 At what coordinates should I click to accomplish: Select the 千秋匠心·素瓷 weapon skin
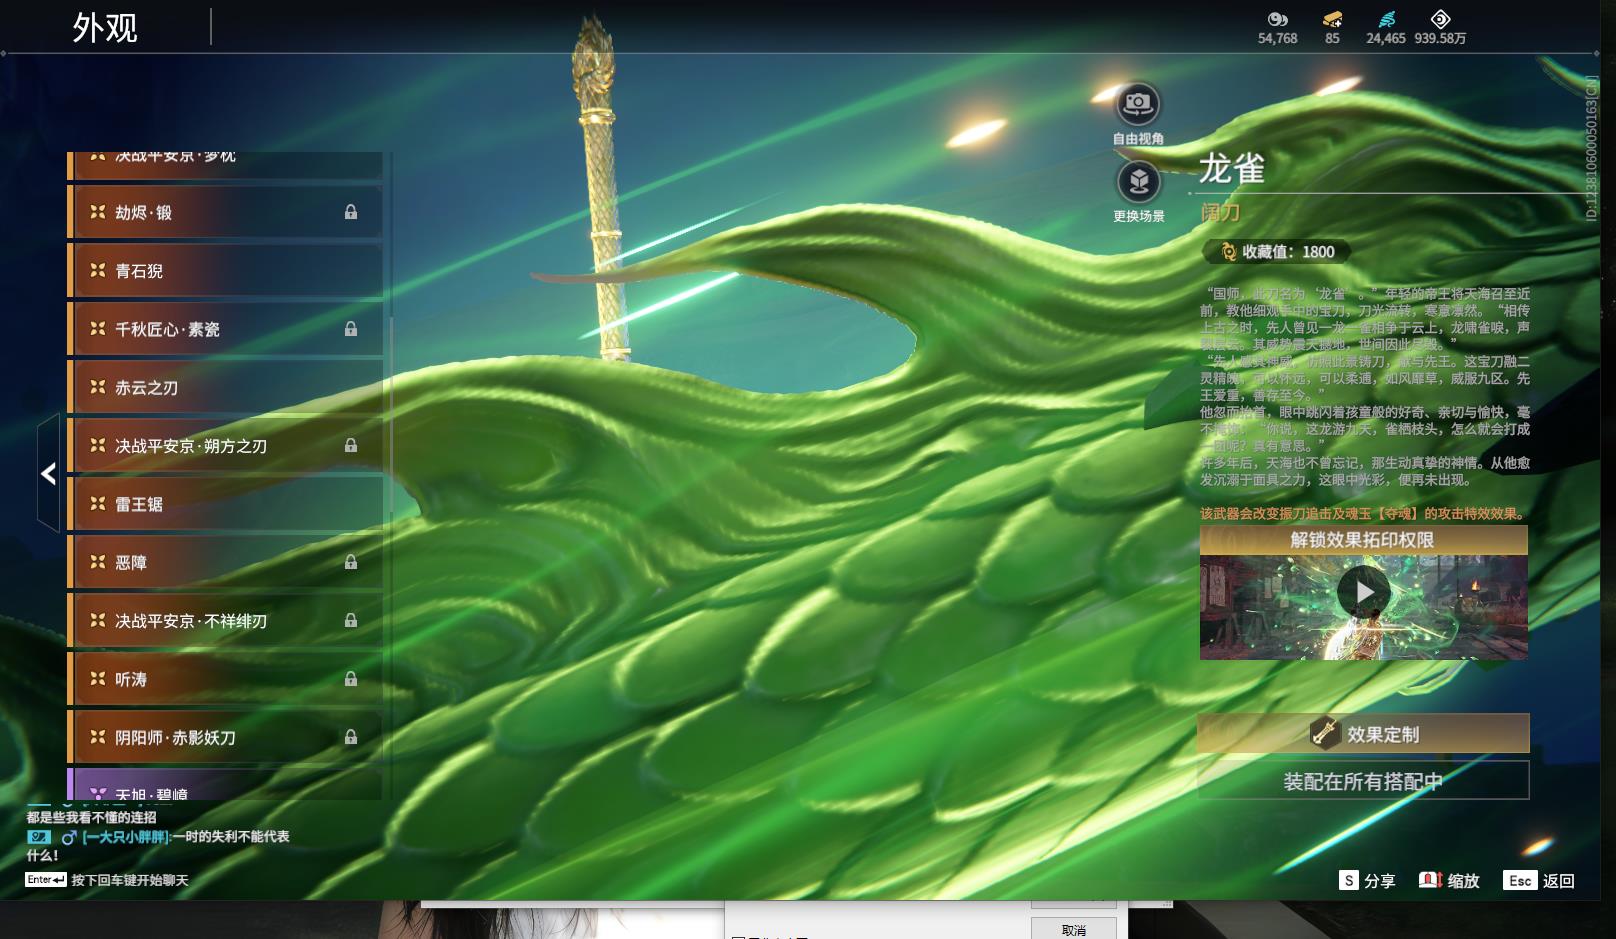pos(225,329)
